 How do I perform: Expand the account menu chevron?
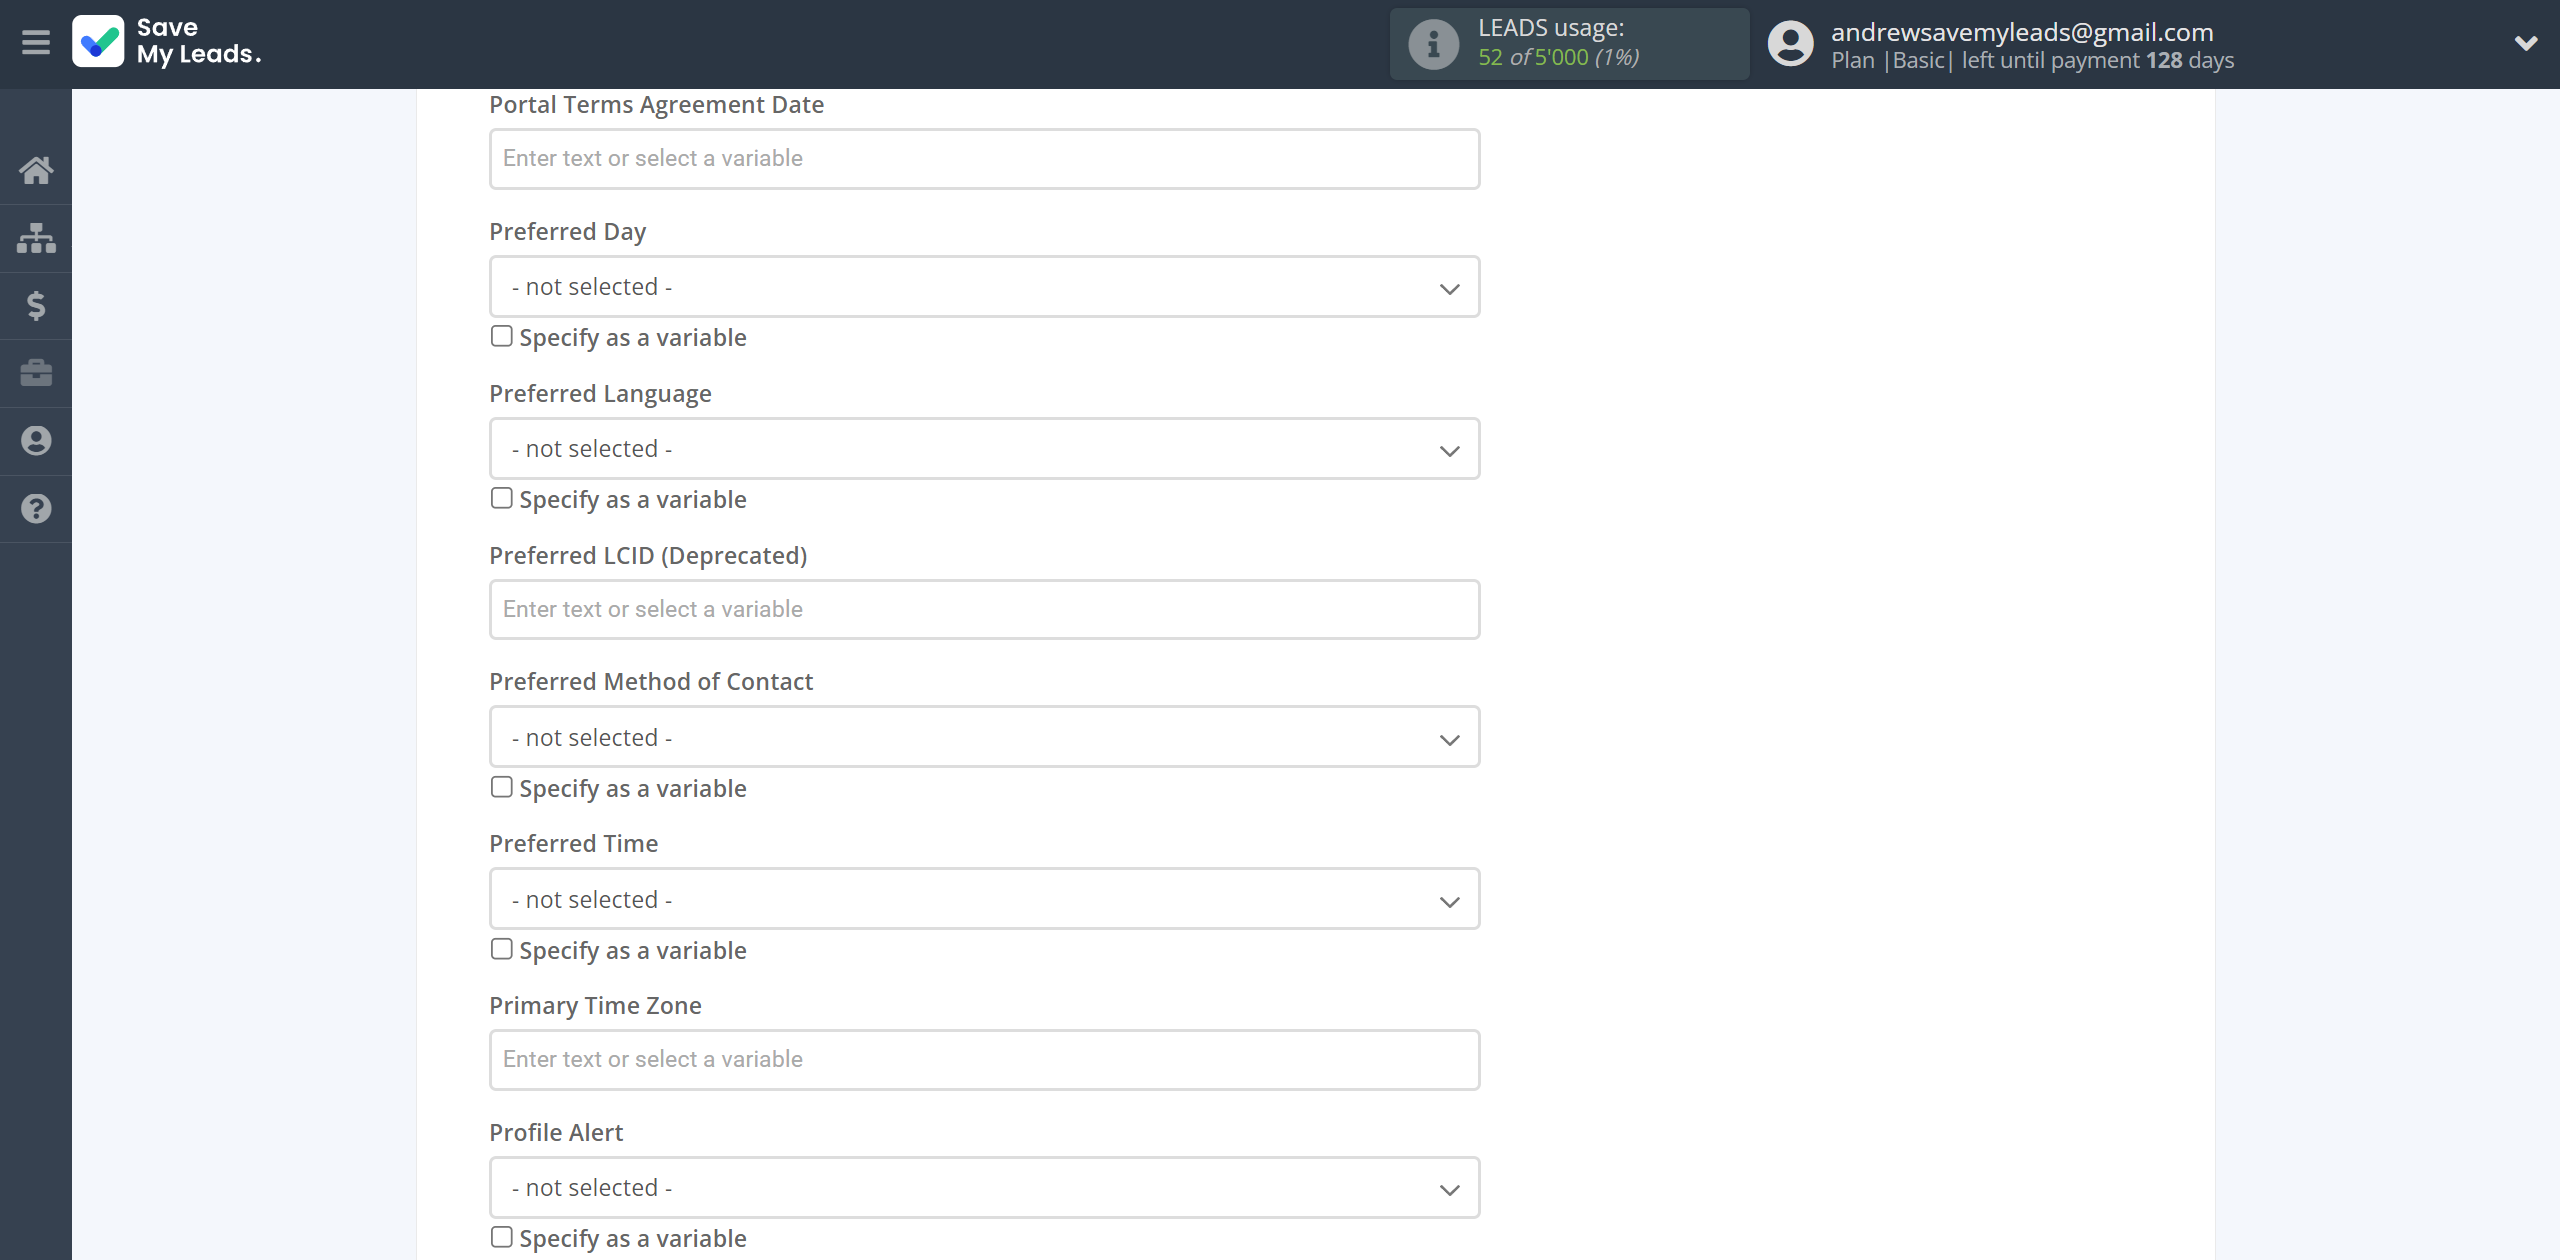click(2525, 43)
